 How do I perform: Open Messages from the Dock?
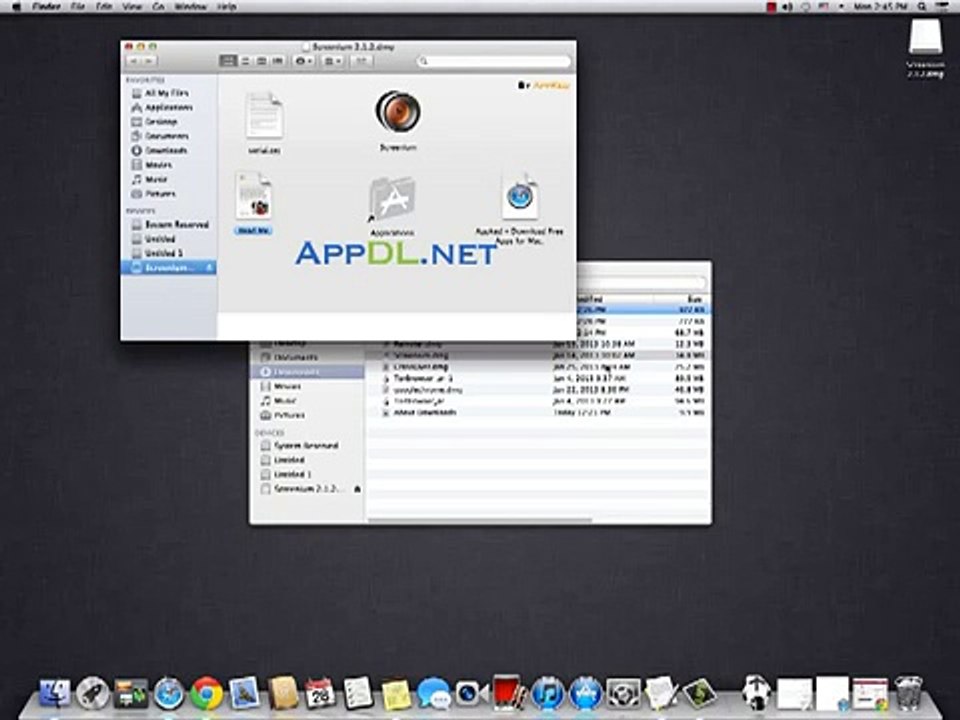click(x=433, y=693)
